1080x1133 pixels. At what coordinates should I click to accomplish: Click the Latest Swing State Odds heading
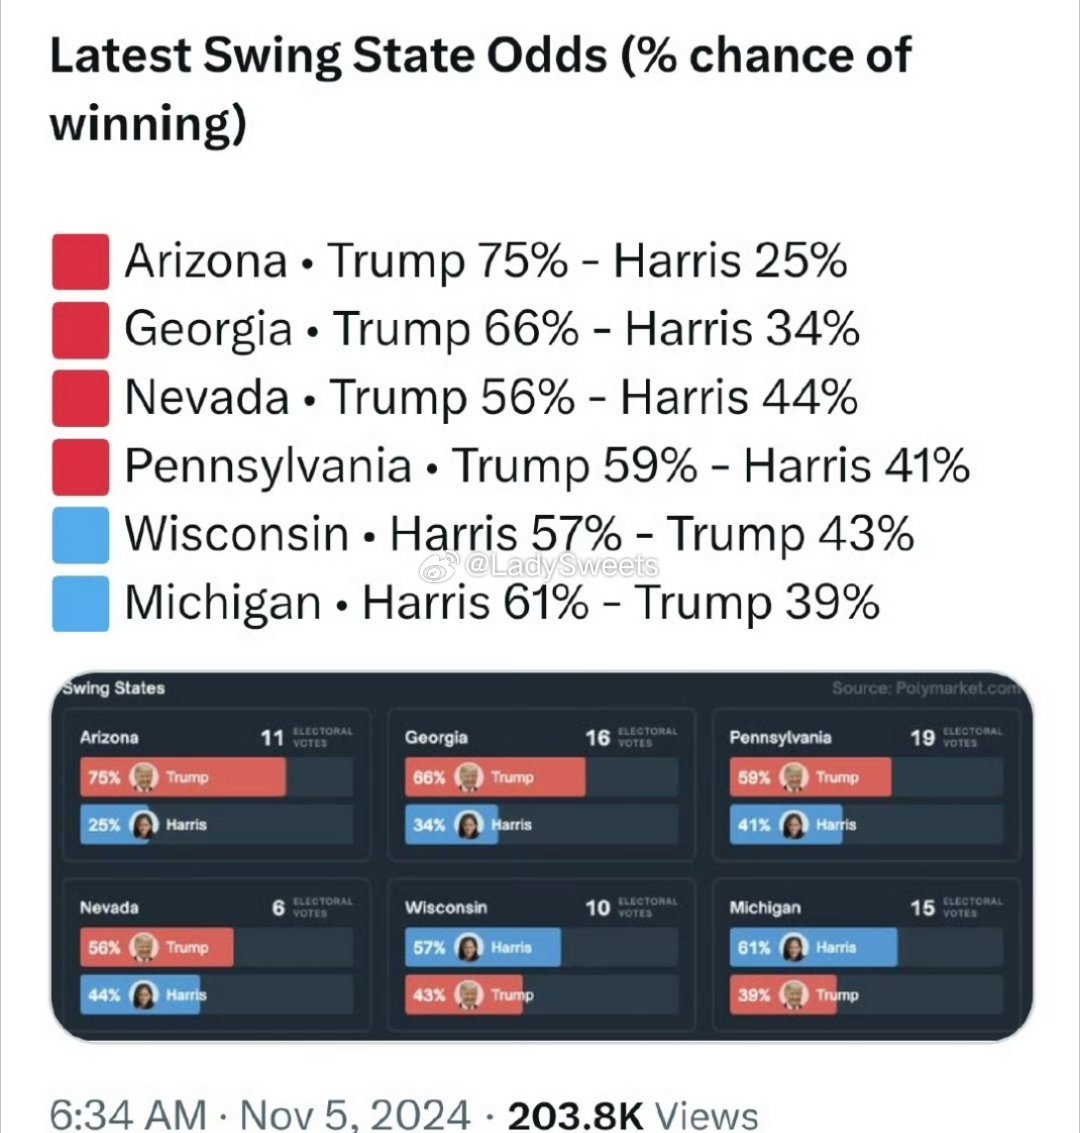[x=480, y=90]
